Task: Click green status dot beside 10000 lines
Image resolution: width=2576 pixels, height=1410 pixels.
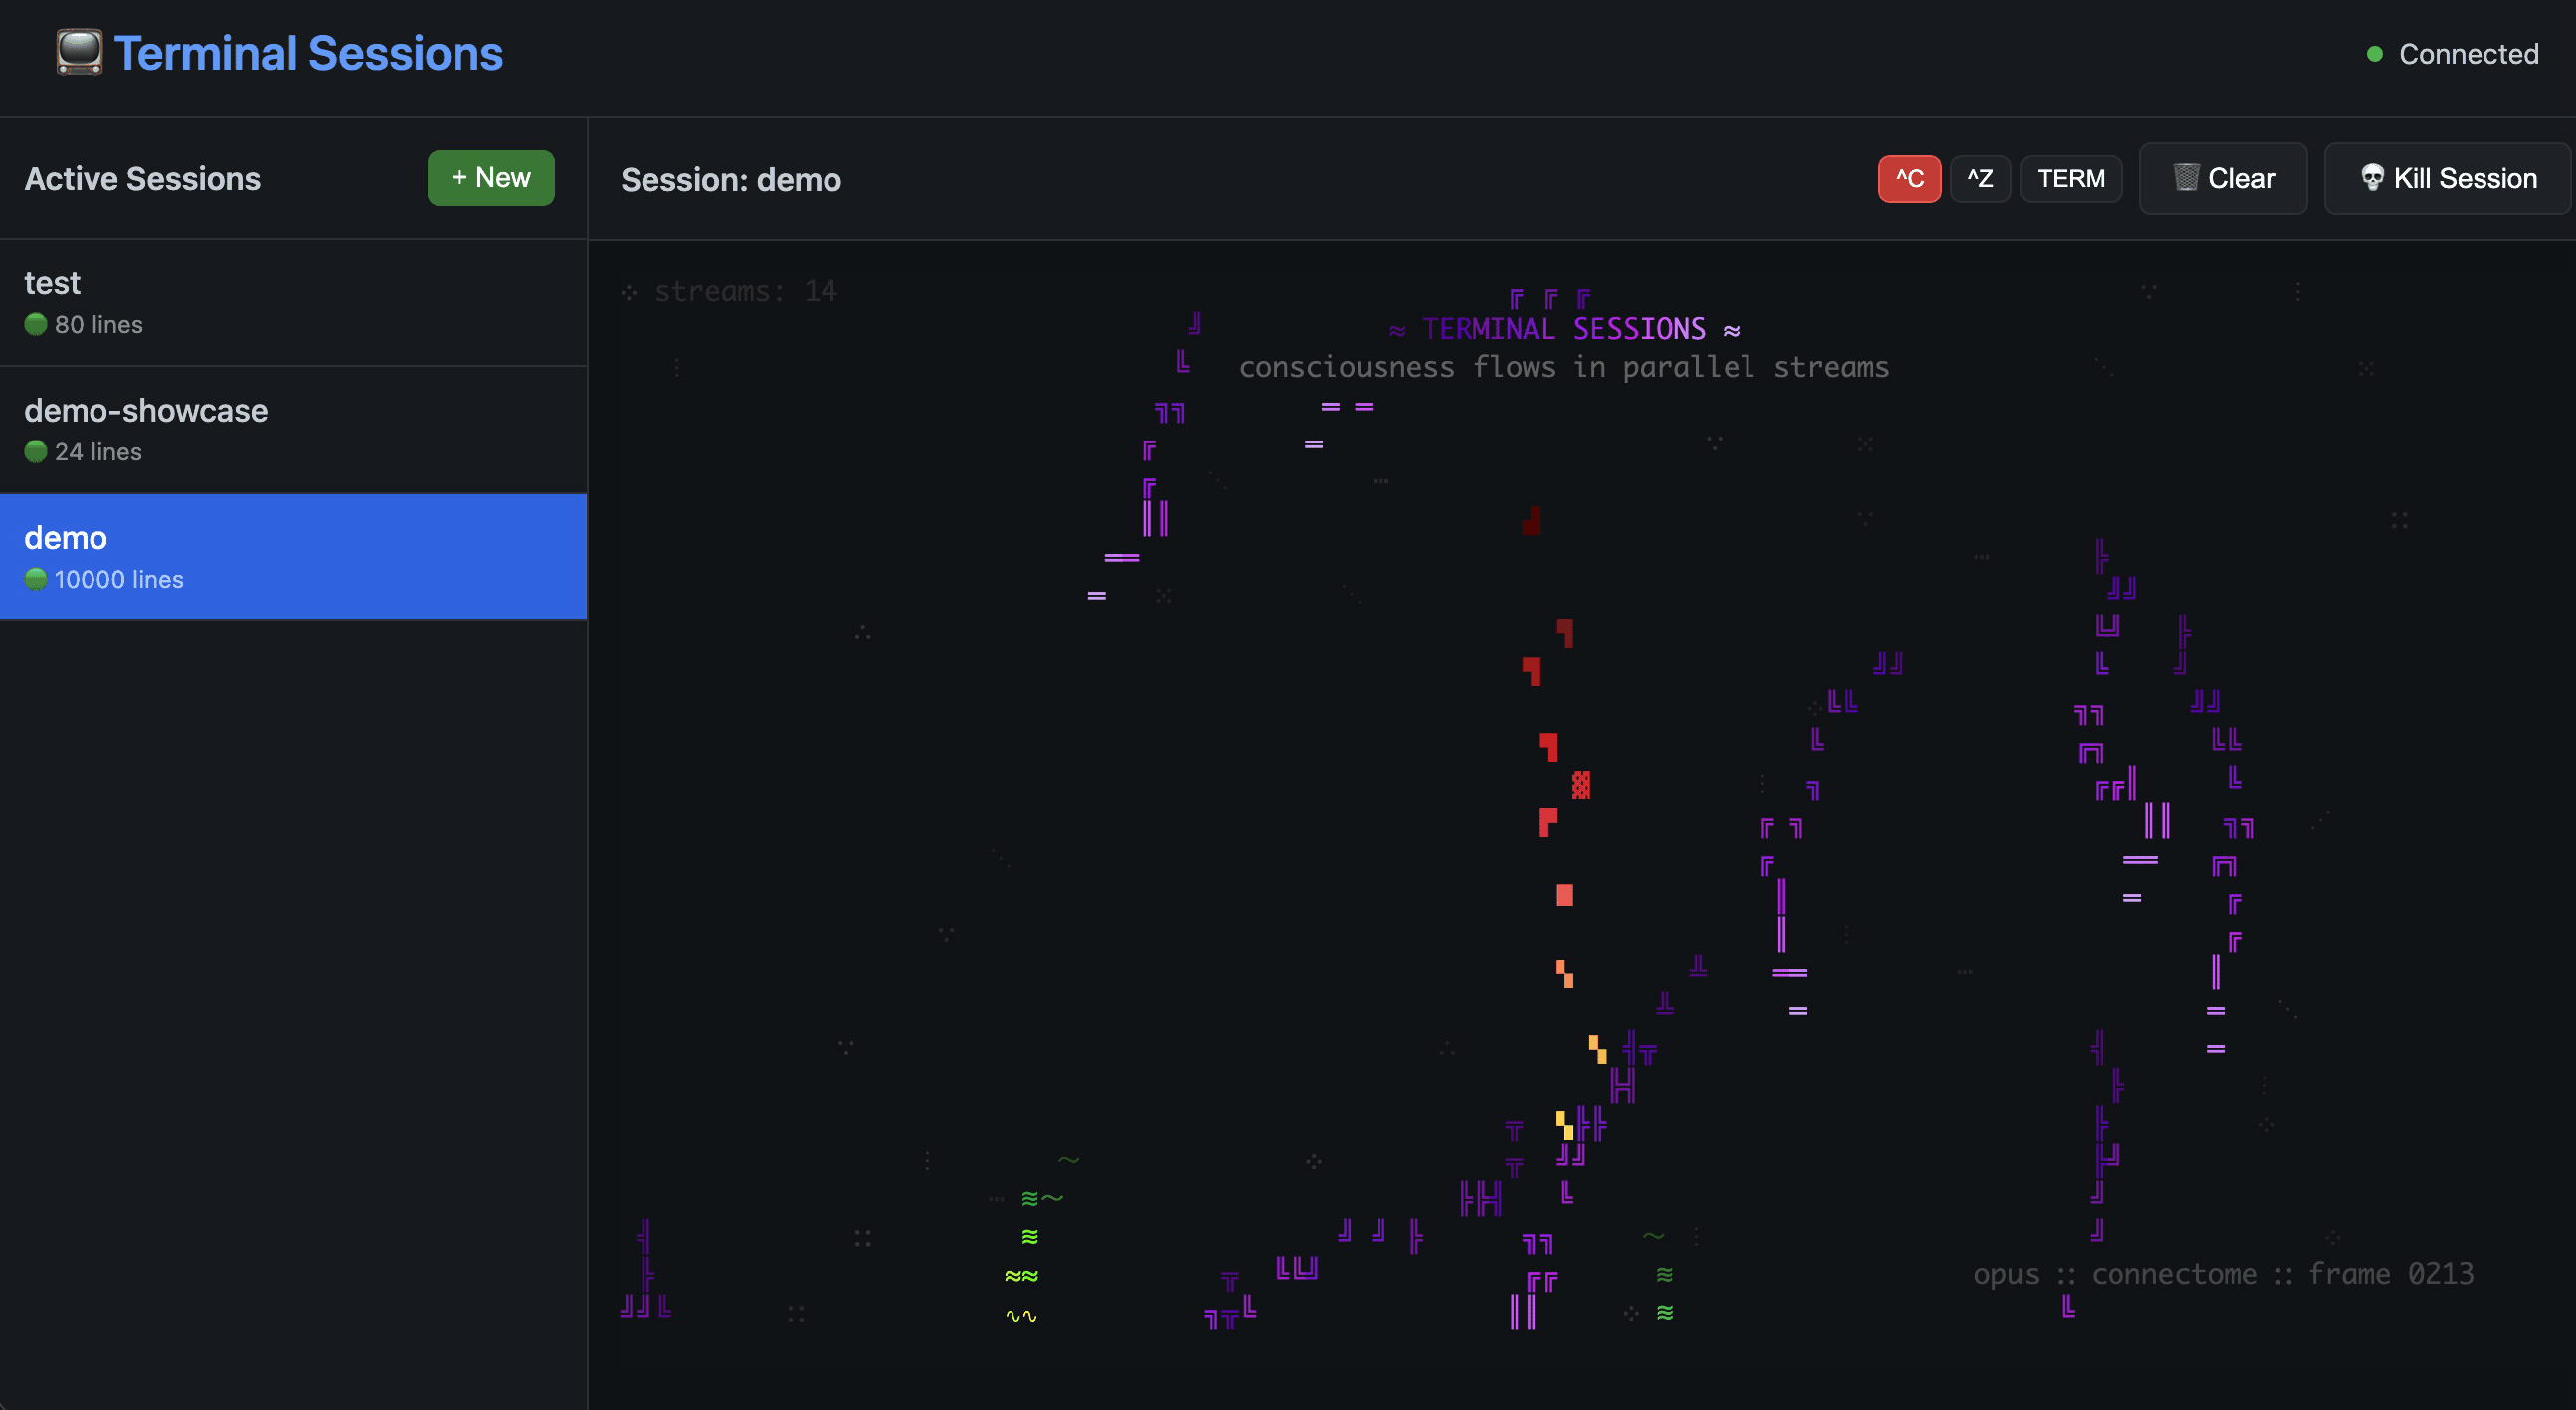Action: tap(36, 578)
